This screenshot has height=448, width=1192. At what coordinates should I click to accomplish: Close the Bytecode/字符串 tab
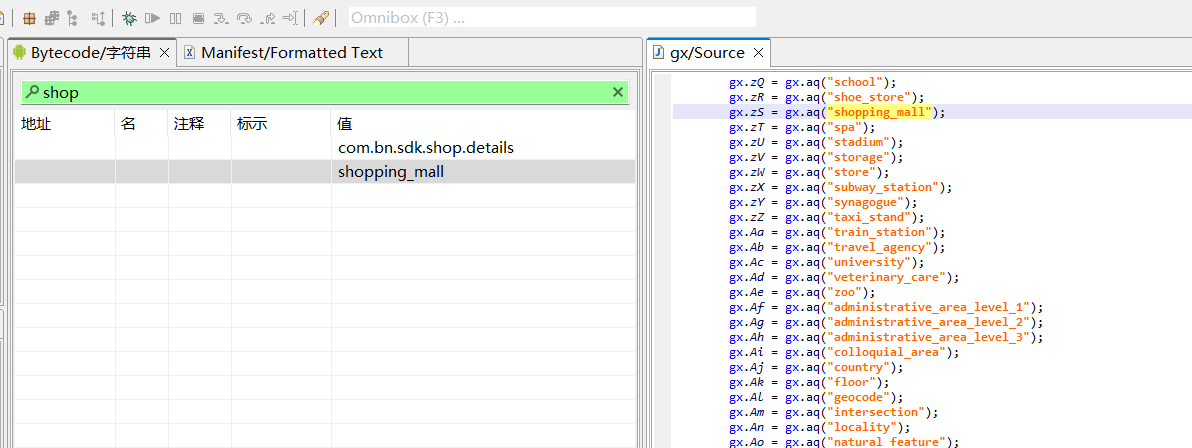pyautogui.click(x=164, y=52)
